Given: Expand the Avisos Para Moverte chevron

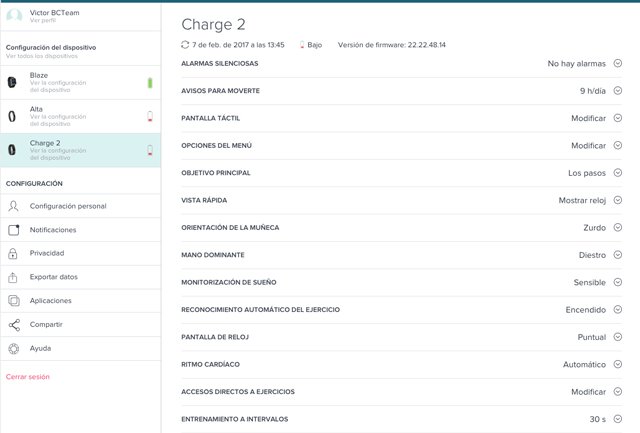Looking at the screenshot, I should [618, 91].
